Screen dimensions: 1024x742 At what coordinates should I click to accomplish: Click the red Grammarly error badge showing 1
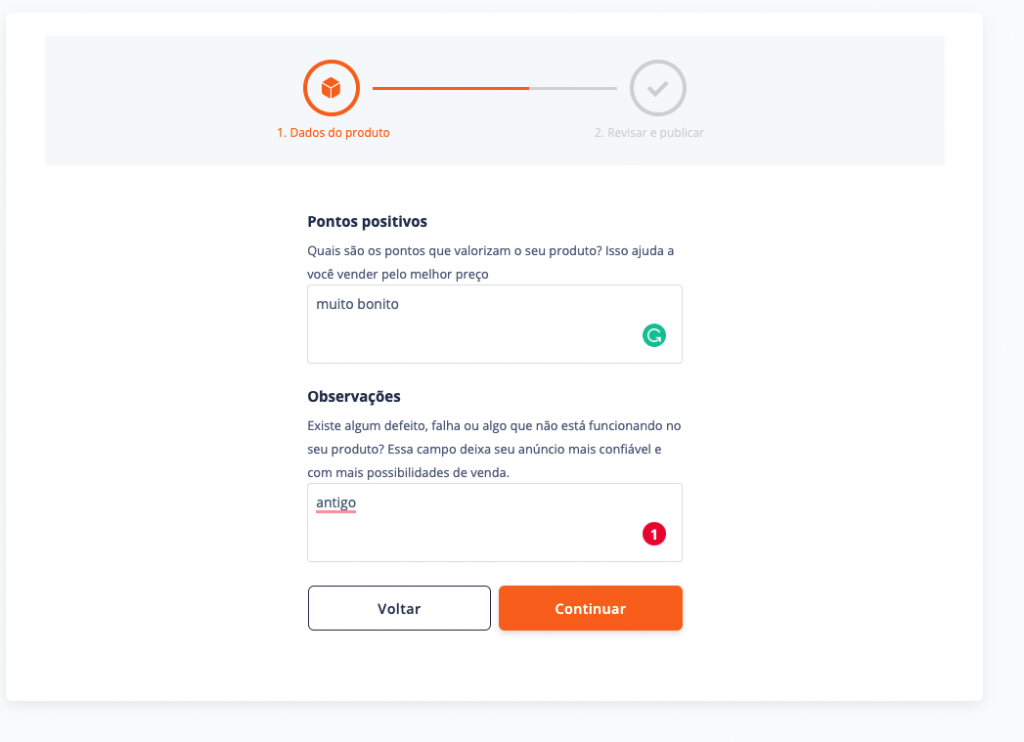click(x=654, y=535)
